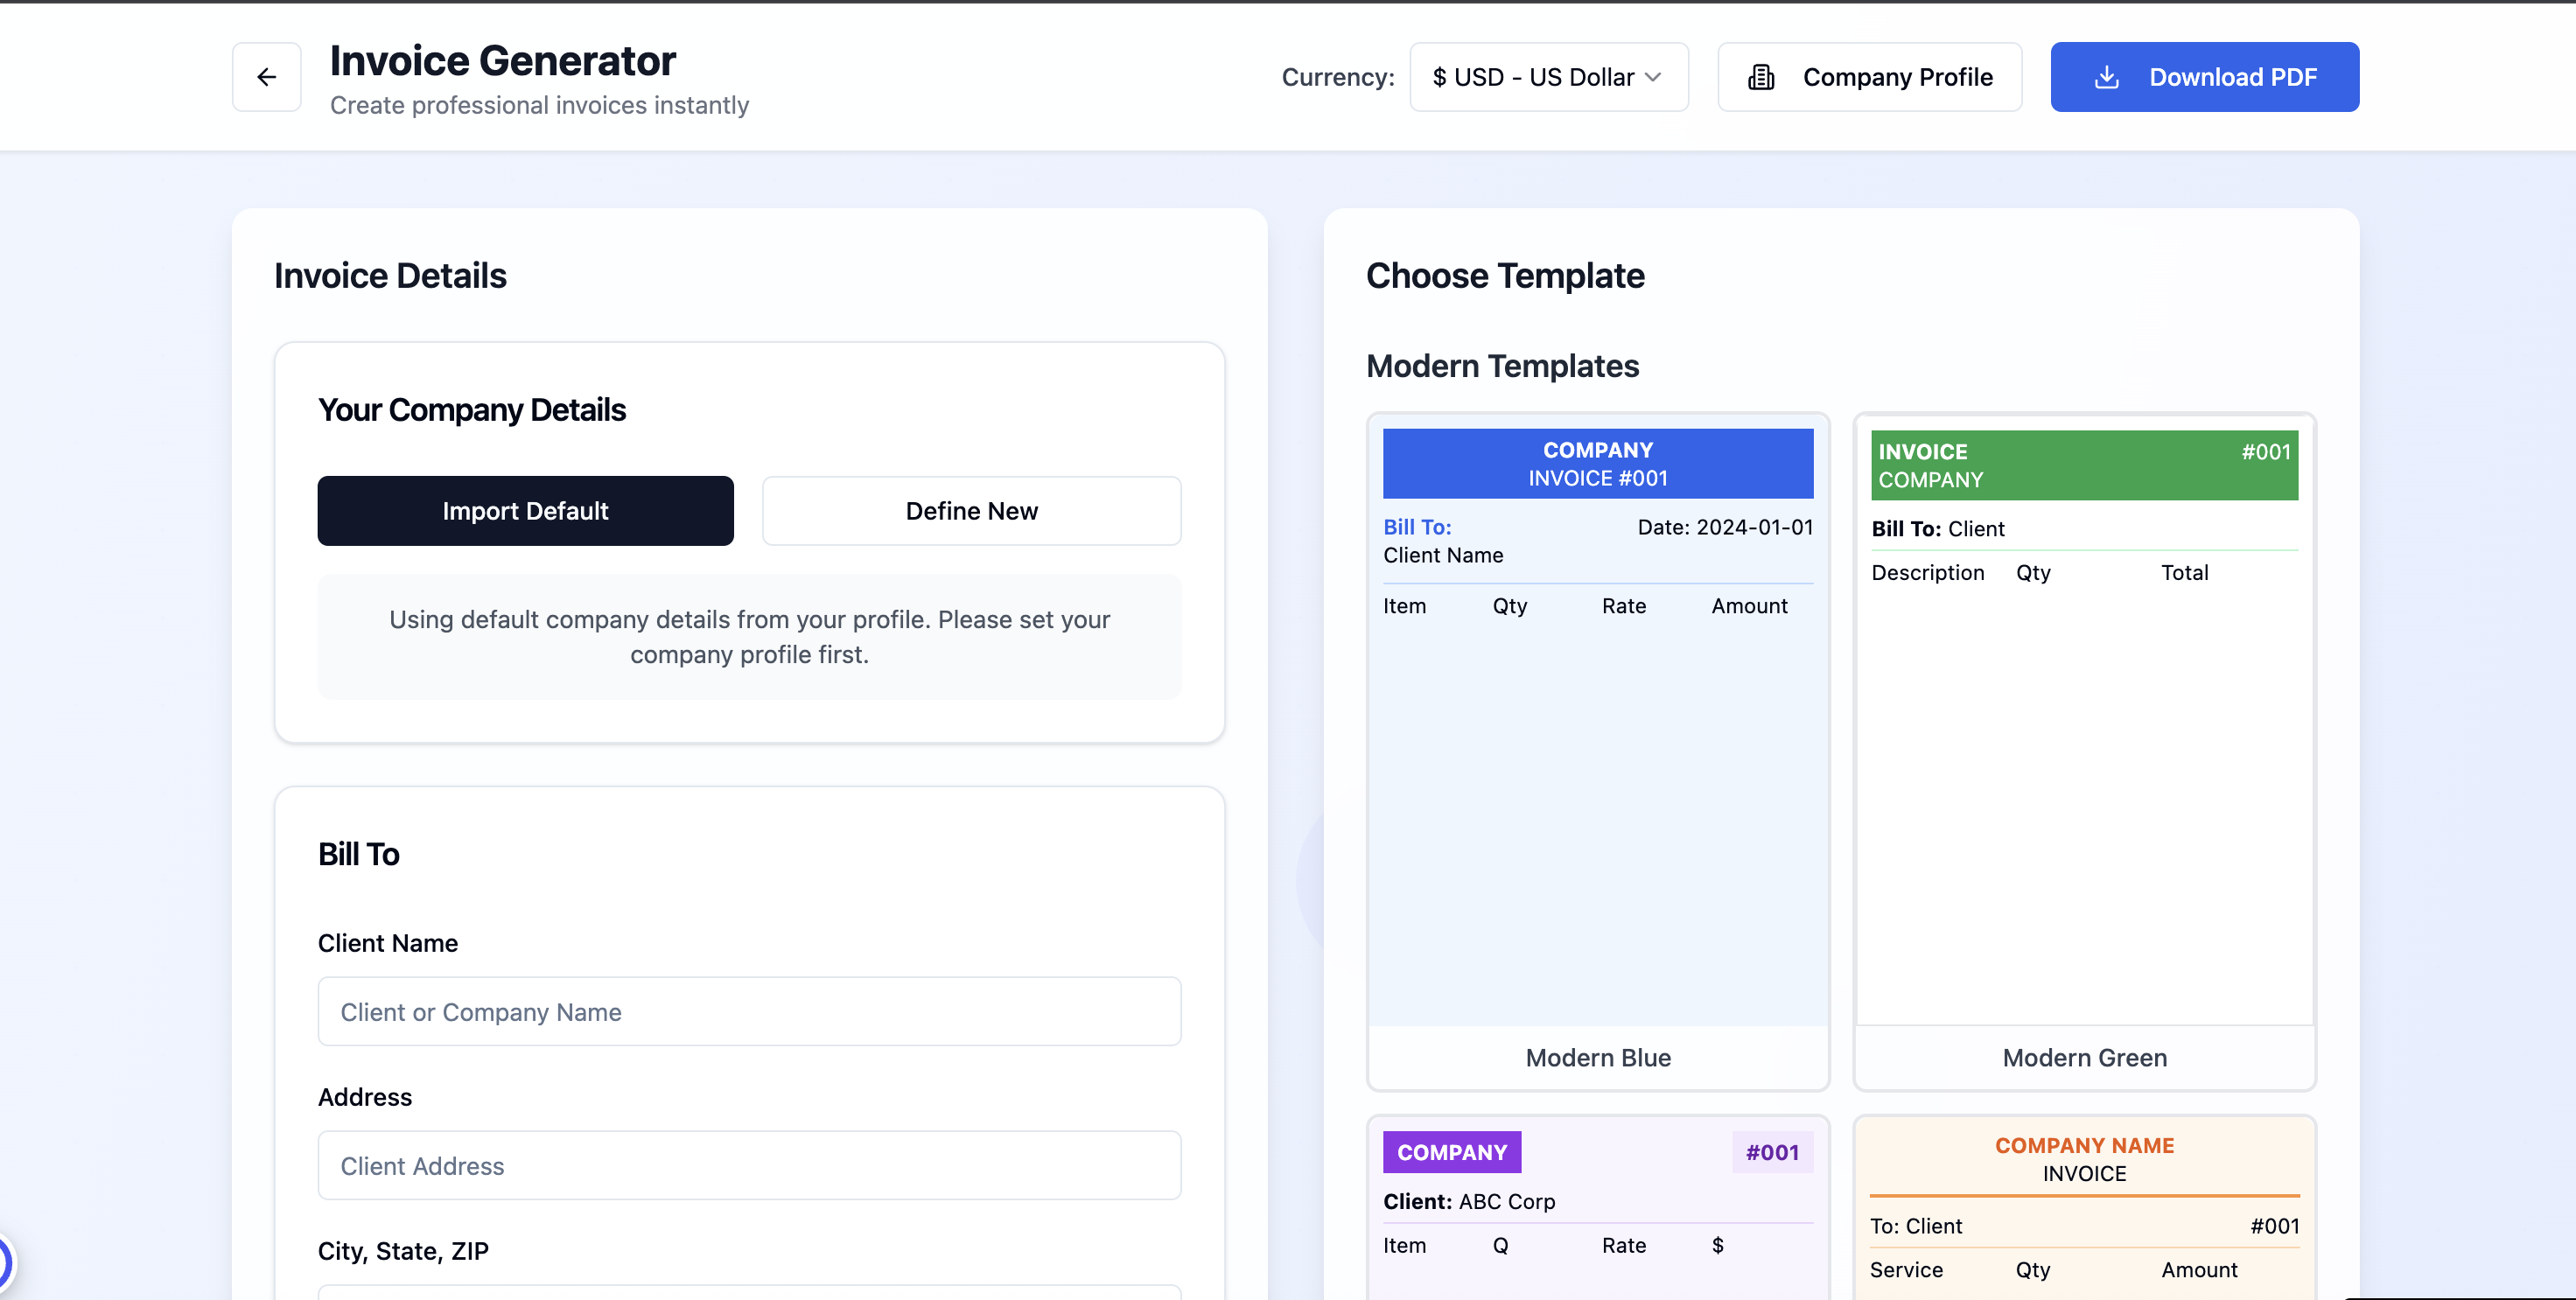Image resolution: width=2576 pixels, height=1300 pixels.
Task: Click the Modern Templates subheading
Action: [x=1502, y=366]
